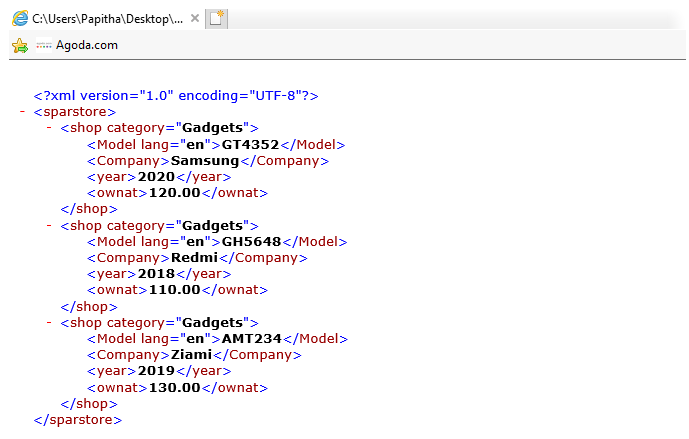Collapse the shop node containing Ziami

click(50, 323)
